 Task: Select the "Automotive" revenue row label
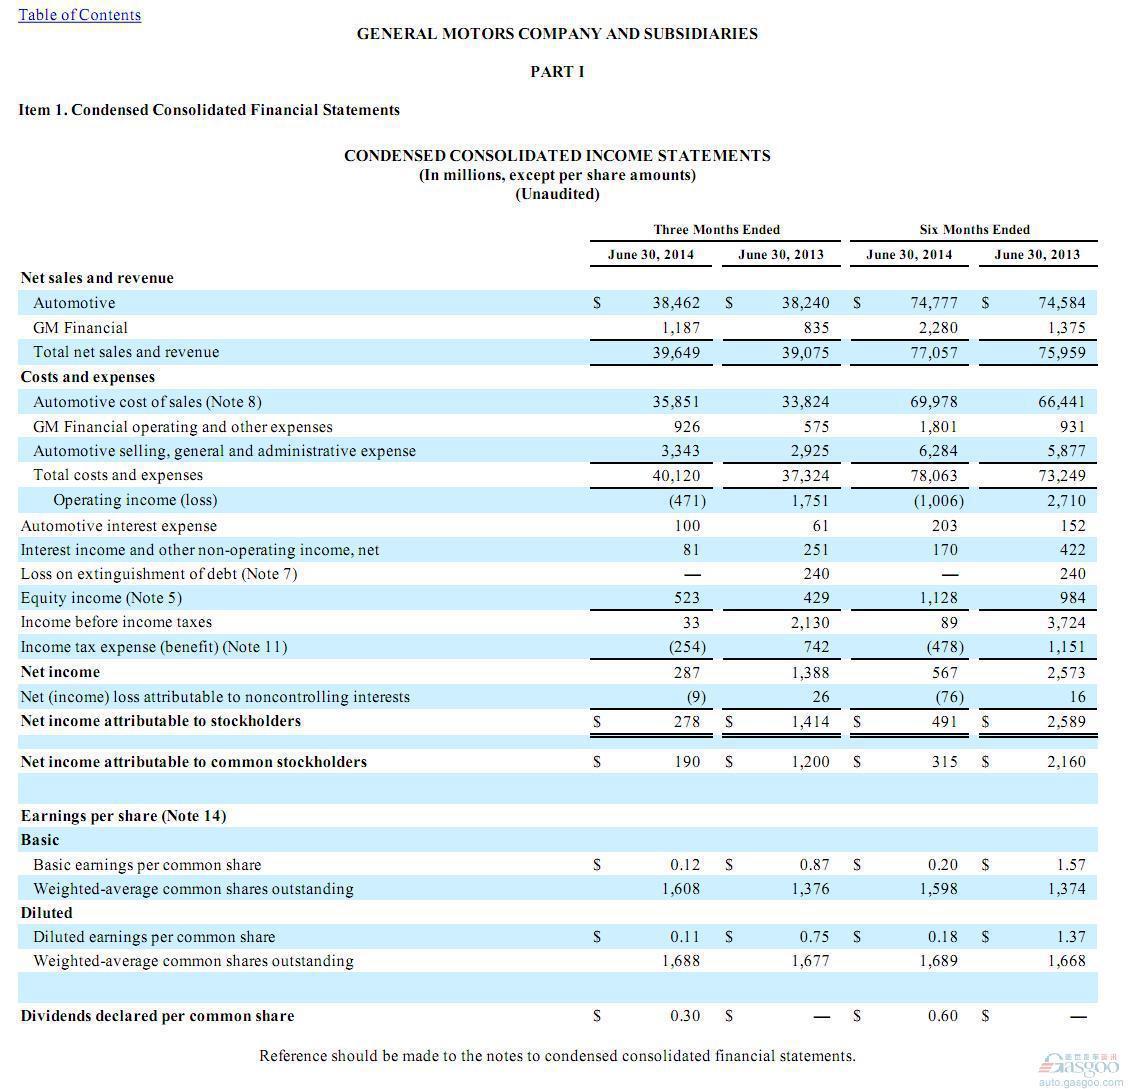74,303
